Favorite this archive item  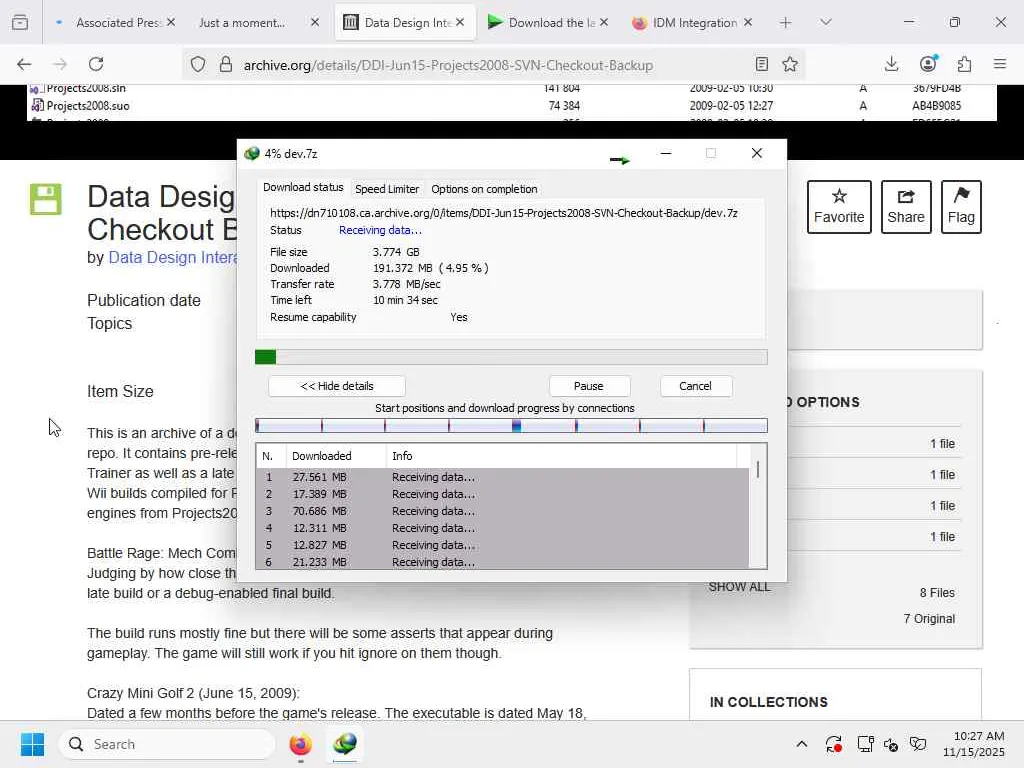(x=839, y=206)
